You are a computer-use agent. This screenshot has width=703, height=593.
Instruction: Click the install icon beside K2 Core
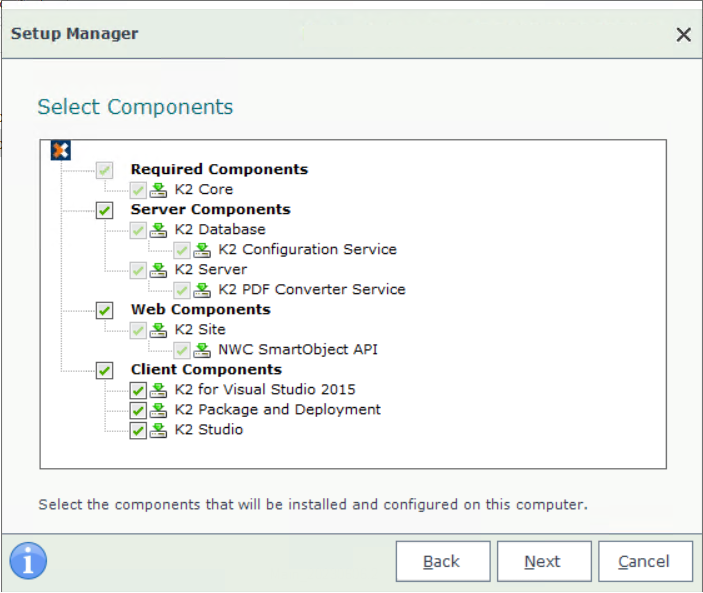158,190
